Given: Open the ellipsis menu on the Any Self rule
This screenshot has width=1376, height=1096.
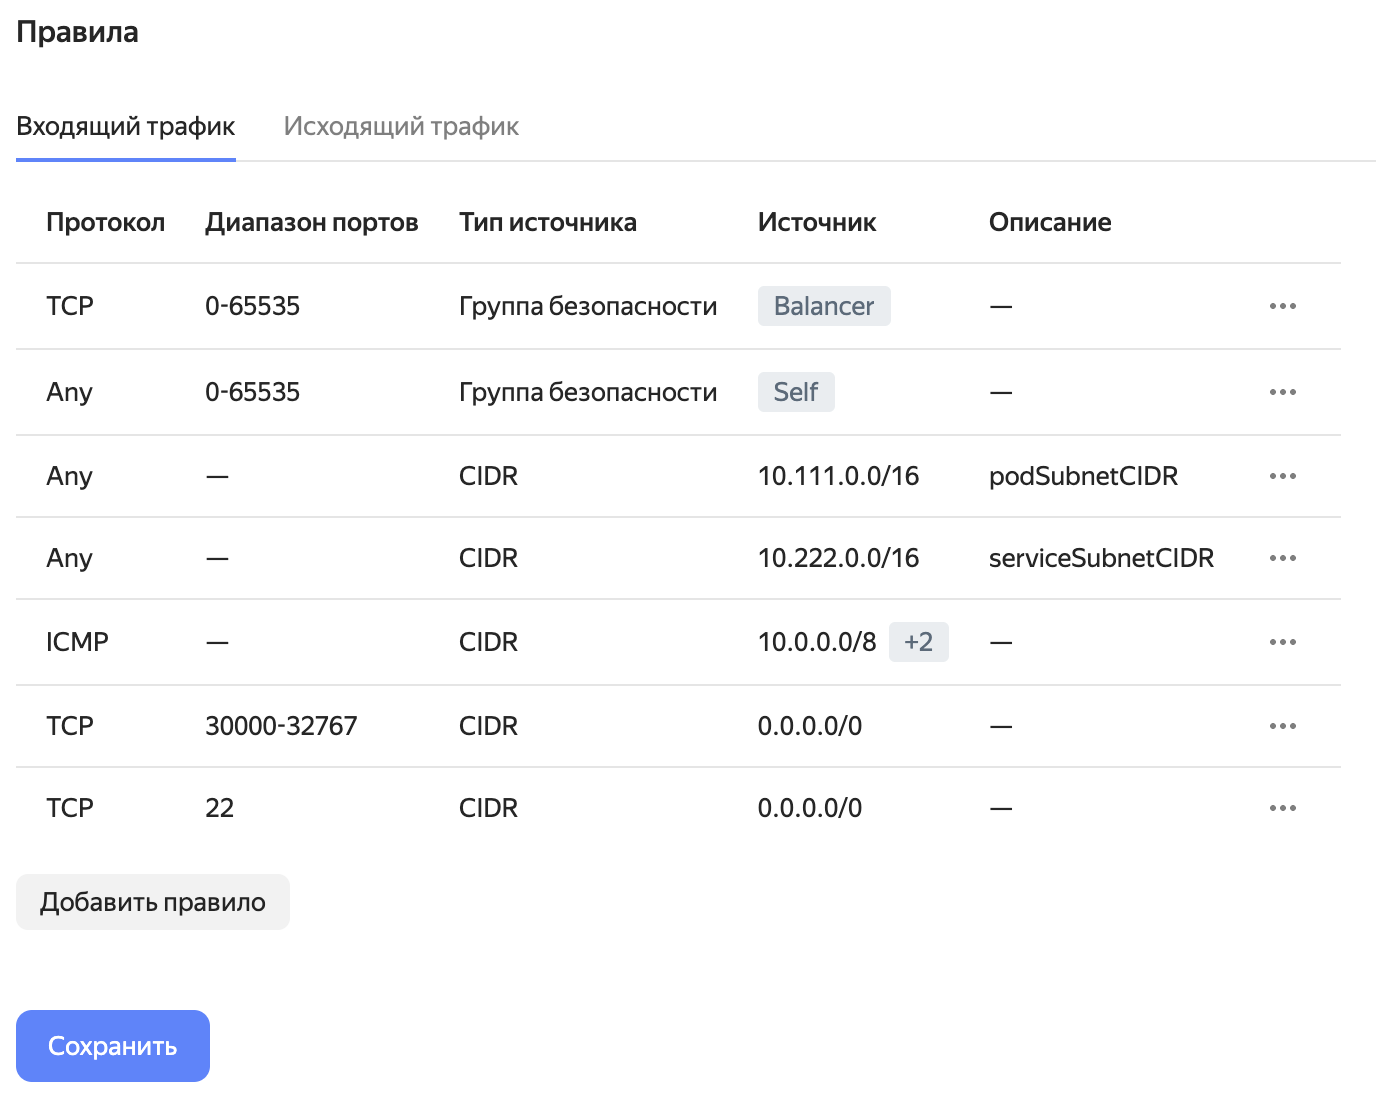Looking at the screenshot, I should pyautogui.click(x=1282, y=392).
